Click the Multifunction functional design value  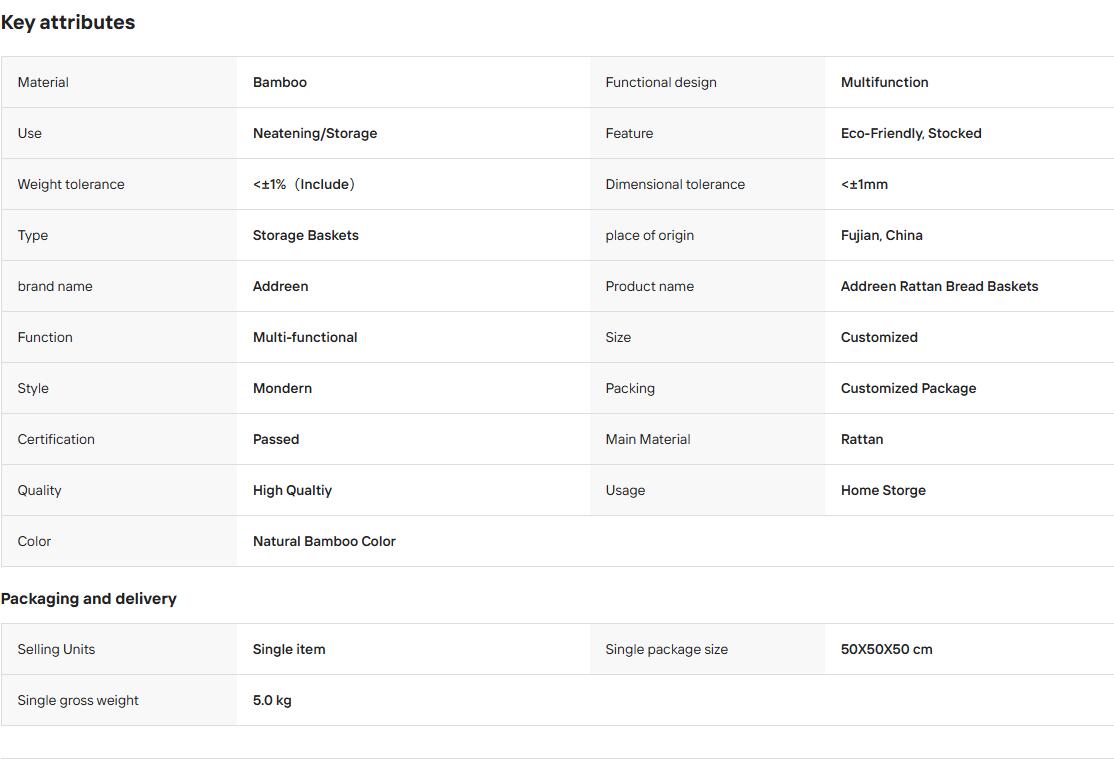pyautogui.click(x=885, y=82)
